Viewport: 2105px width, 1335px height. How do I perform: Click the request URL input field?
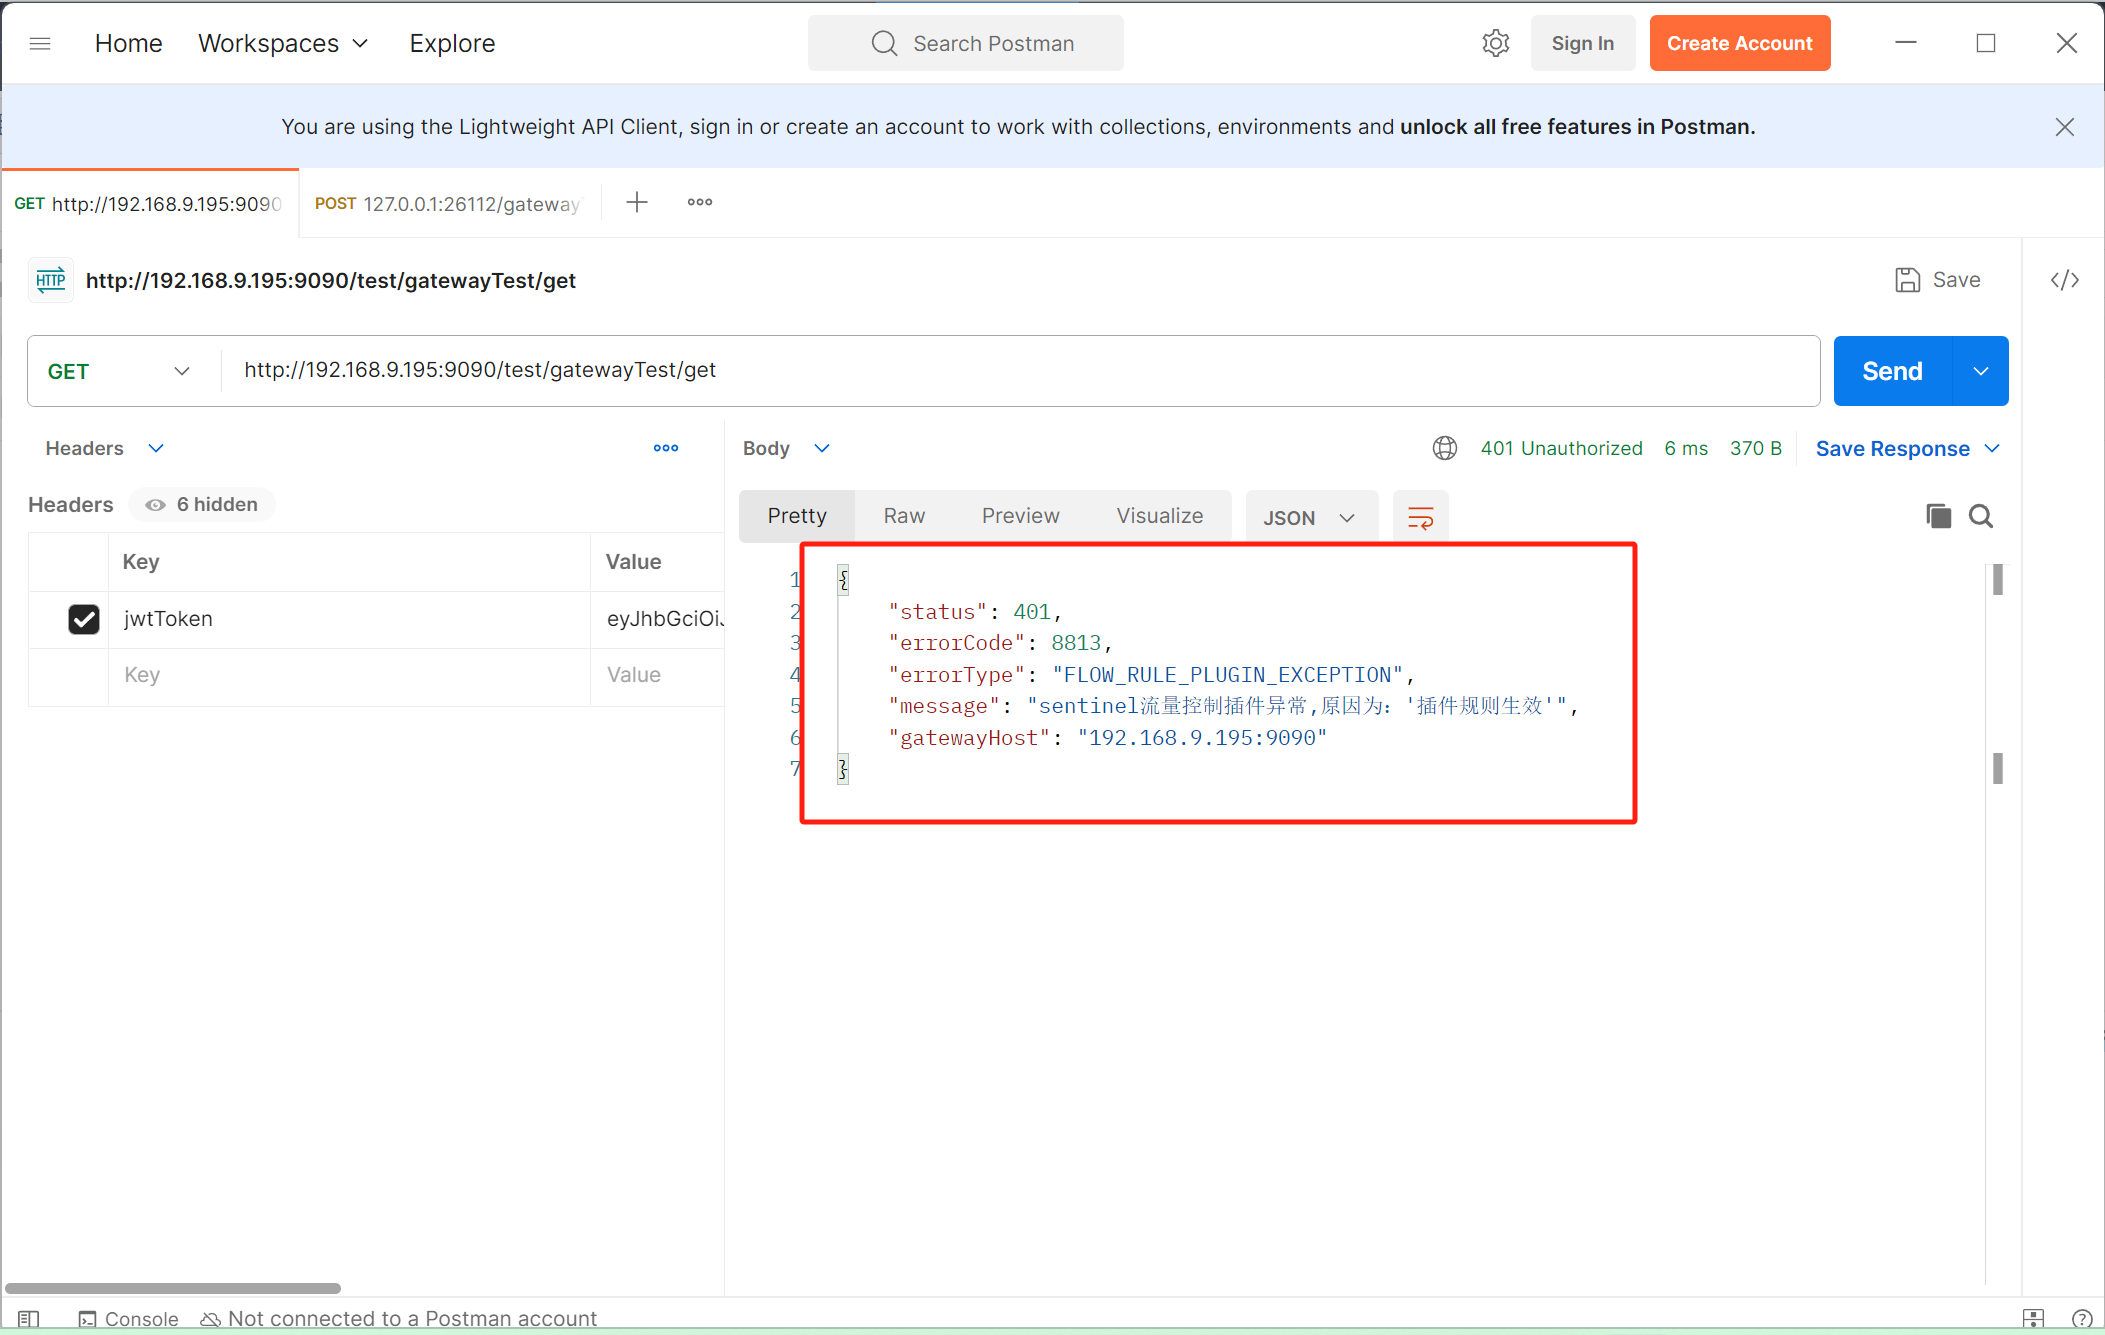tap(1000, 370)
